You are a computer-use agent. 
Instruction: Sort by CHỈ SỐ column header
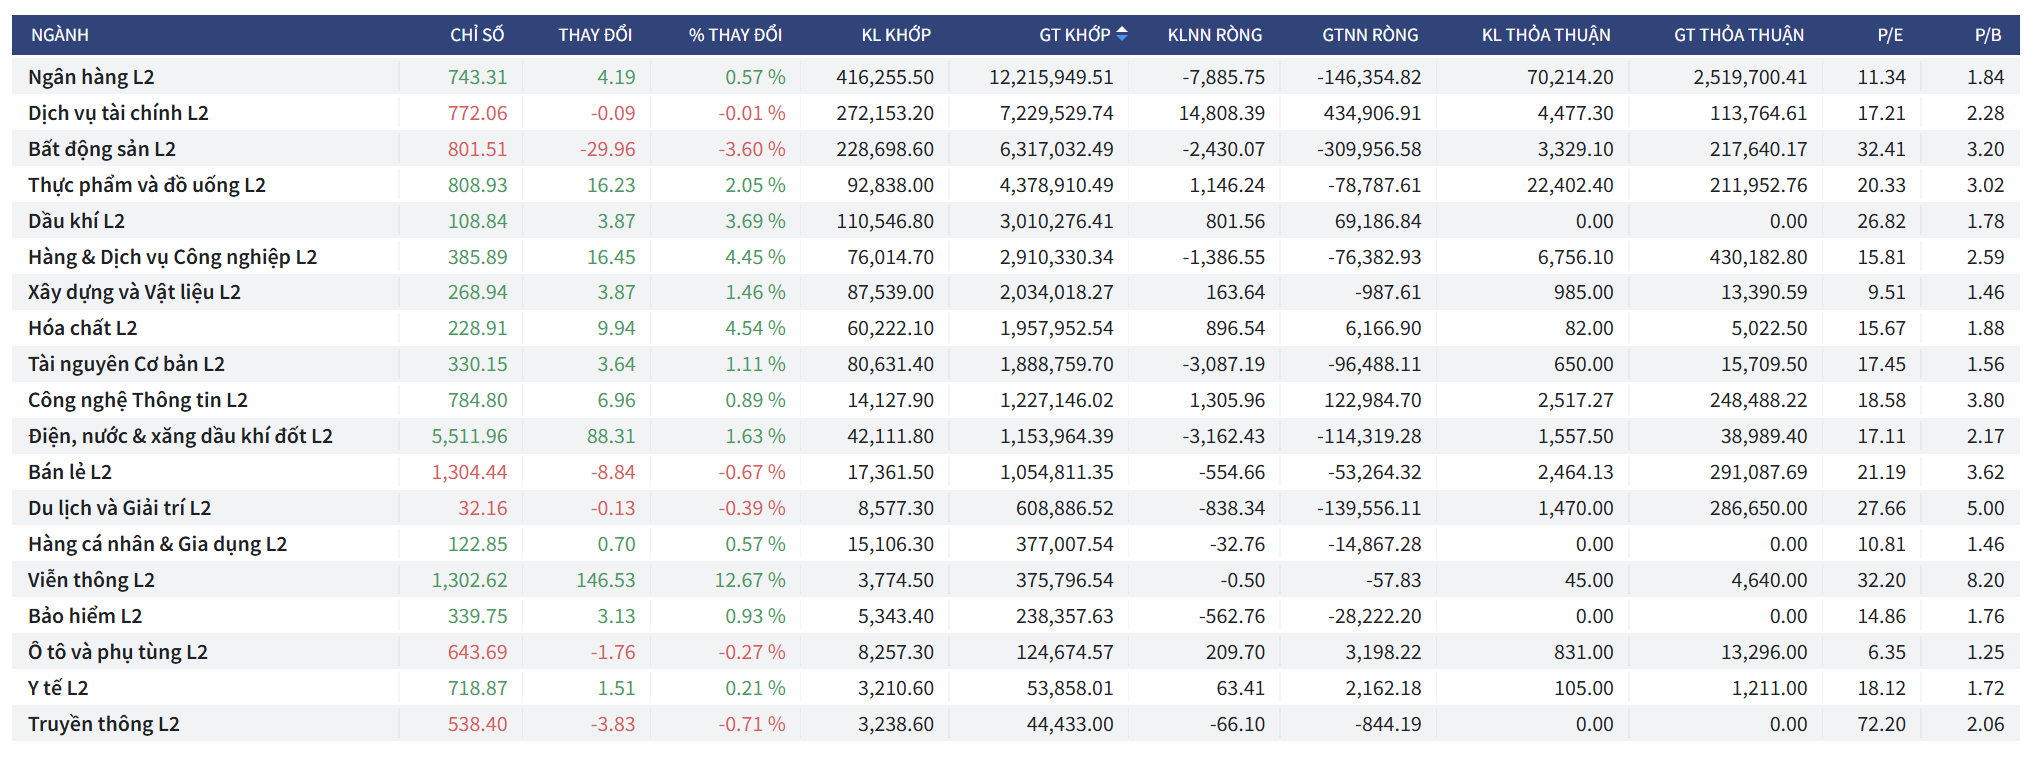[x=476, y=35]
